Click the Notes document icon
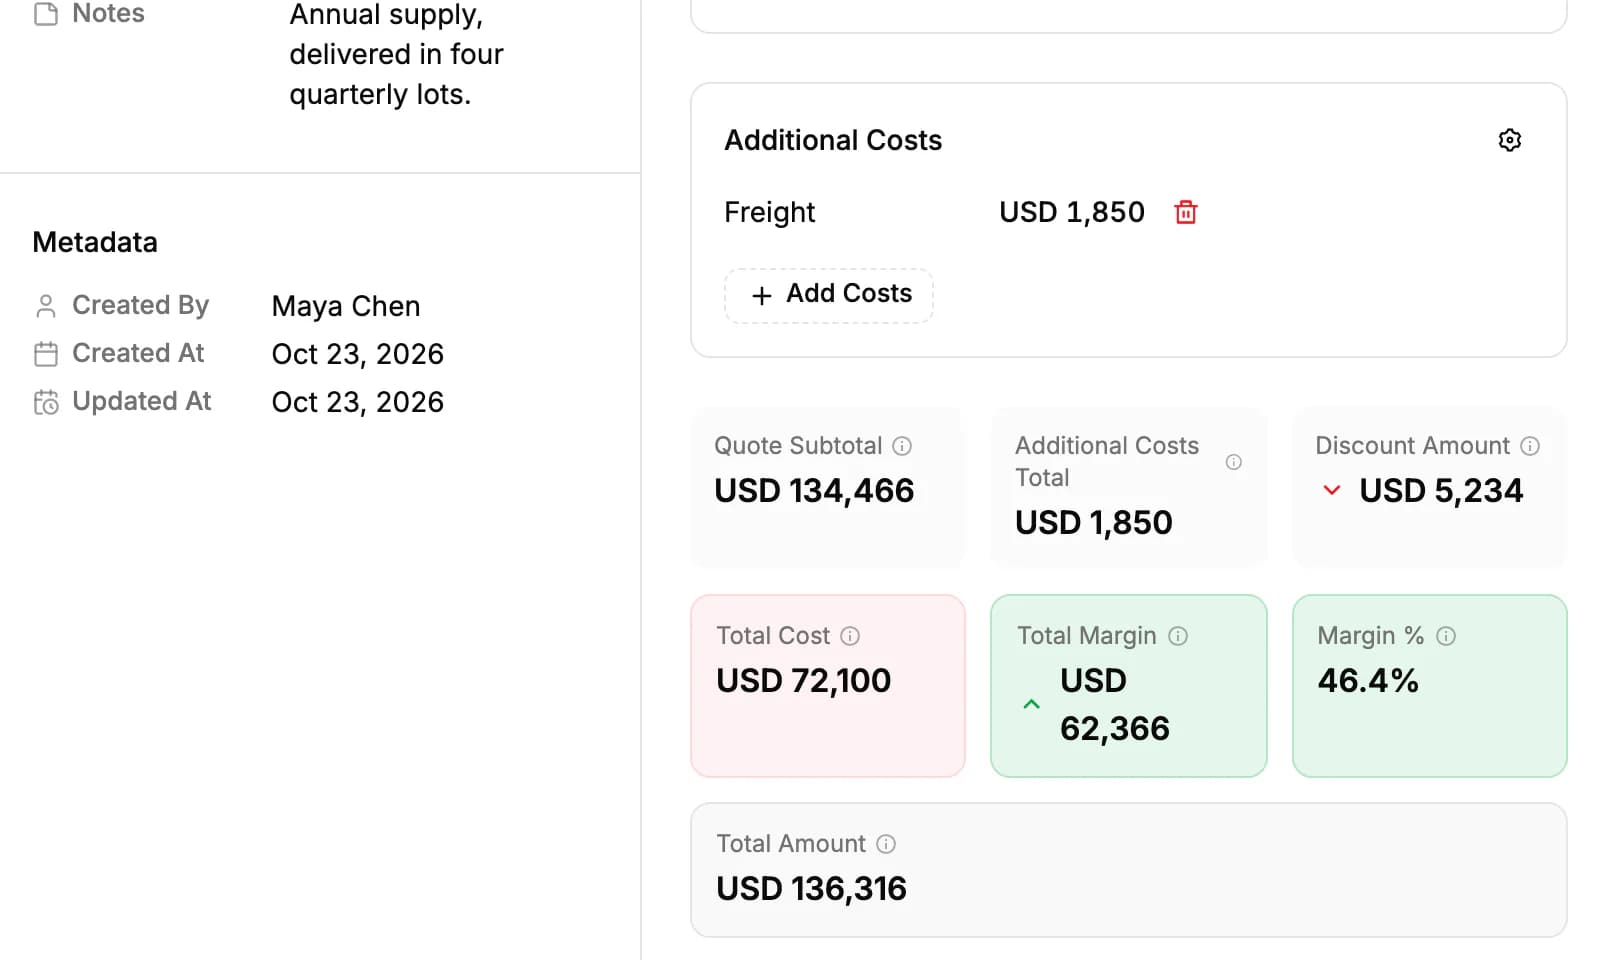The width and height of the screenshot is (1600, 960). click(46, 13)
